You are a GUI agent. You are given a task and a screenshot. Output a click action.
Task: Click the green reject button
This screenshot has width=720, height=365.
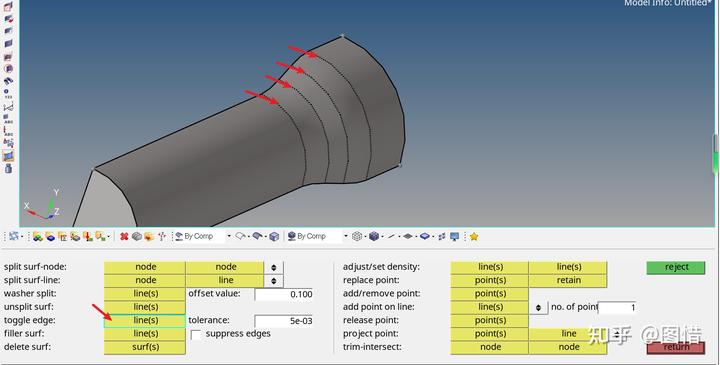click(x=676, y=267)
